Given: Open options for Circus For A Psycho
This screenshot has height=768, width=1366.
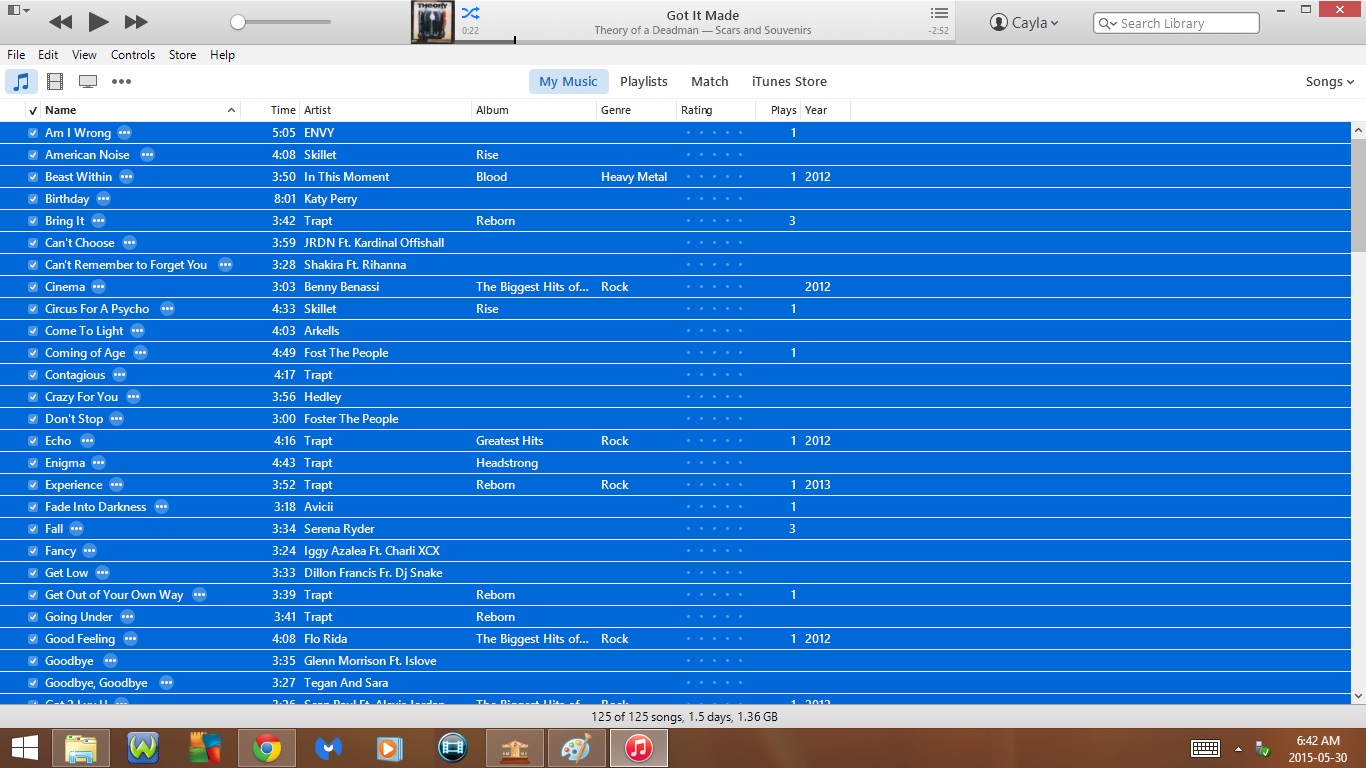Looking at the screenshot, I should tap(167, 309).
